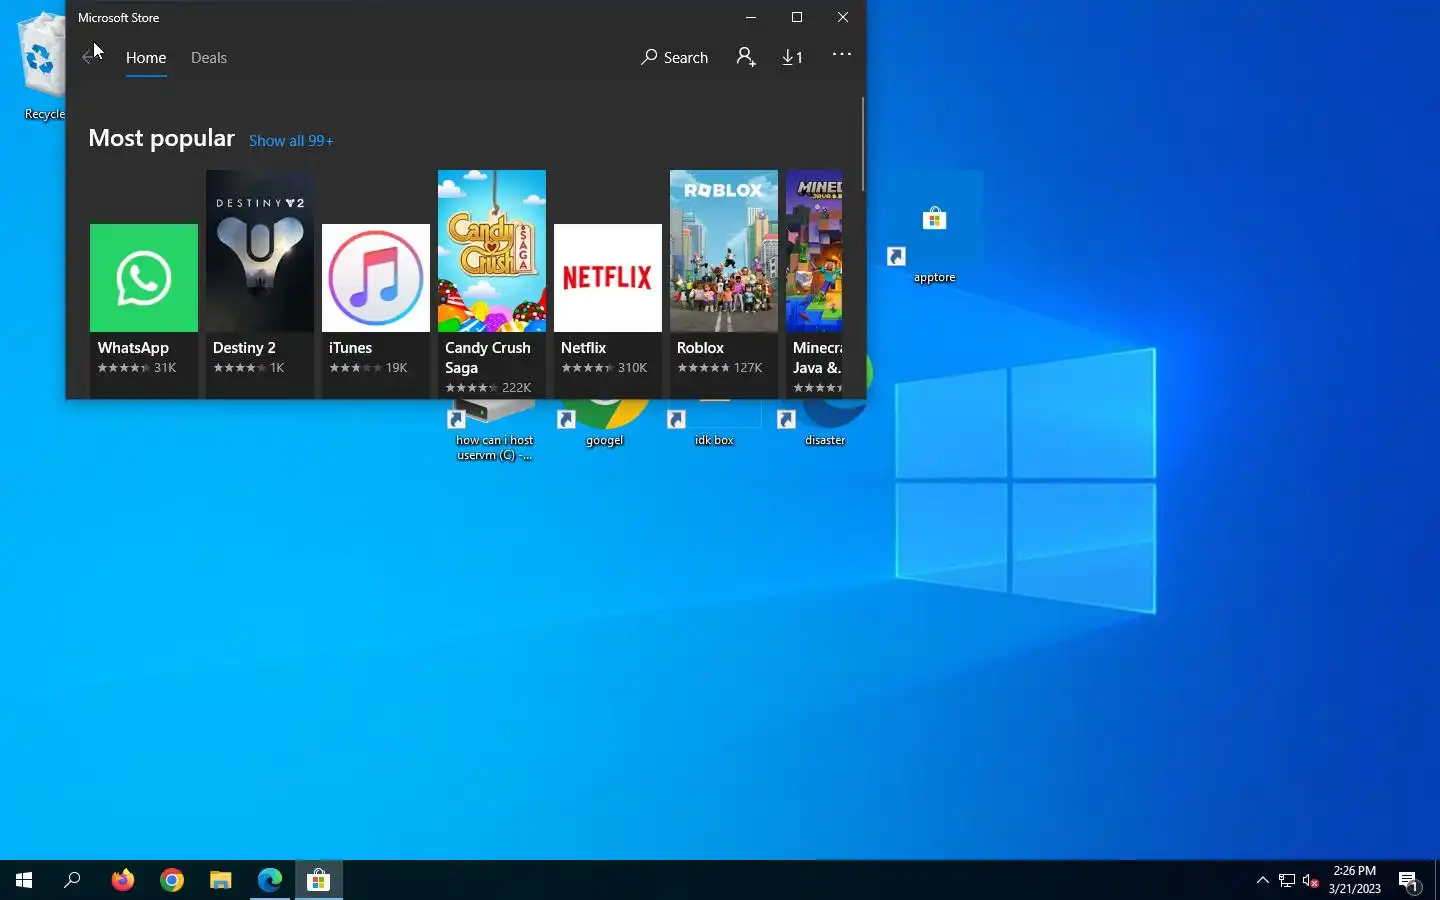The height and width of the screenshot is (900, 1440).
Task: Open the taskbar clock and date
Action: click(1354, 880)
